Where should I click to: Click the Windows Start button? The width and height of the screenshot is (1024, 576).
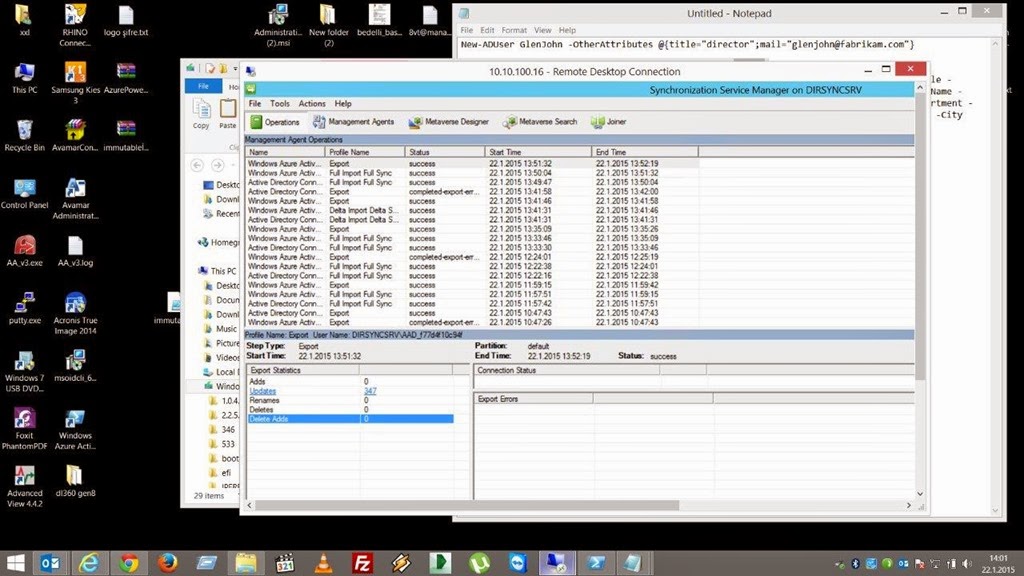(14, 563)
